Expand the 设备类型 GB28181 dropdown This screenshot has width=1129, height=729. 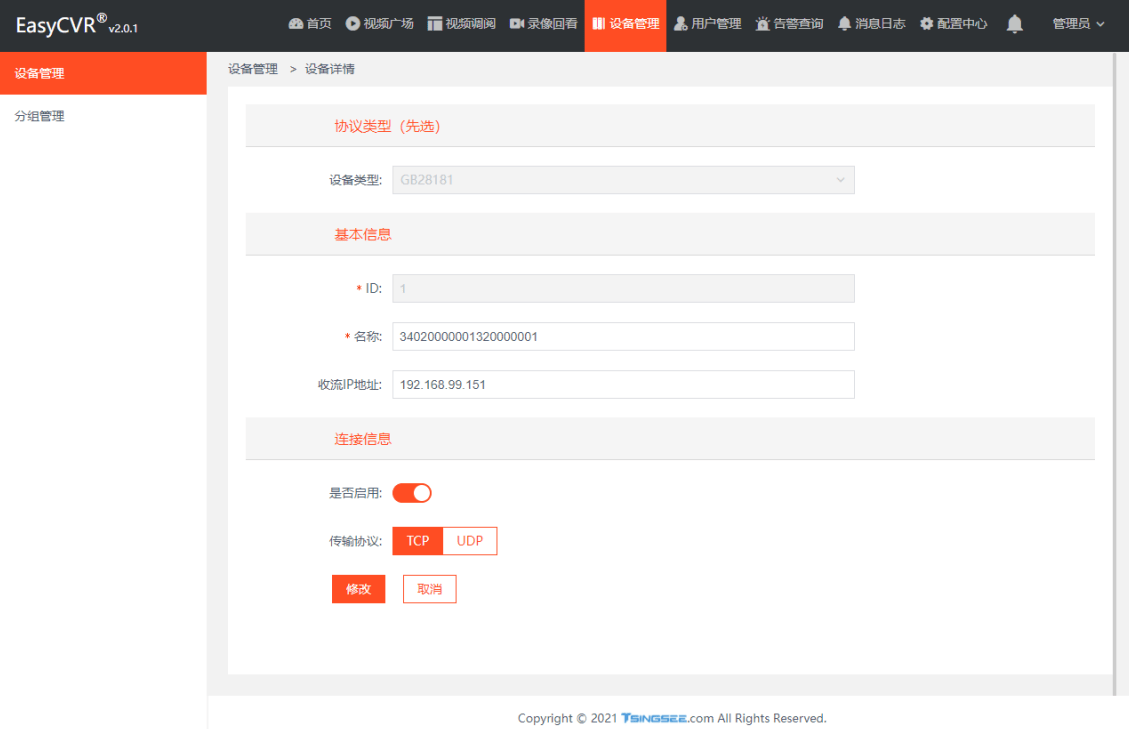point(623,180)
